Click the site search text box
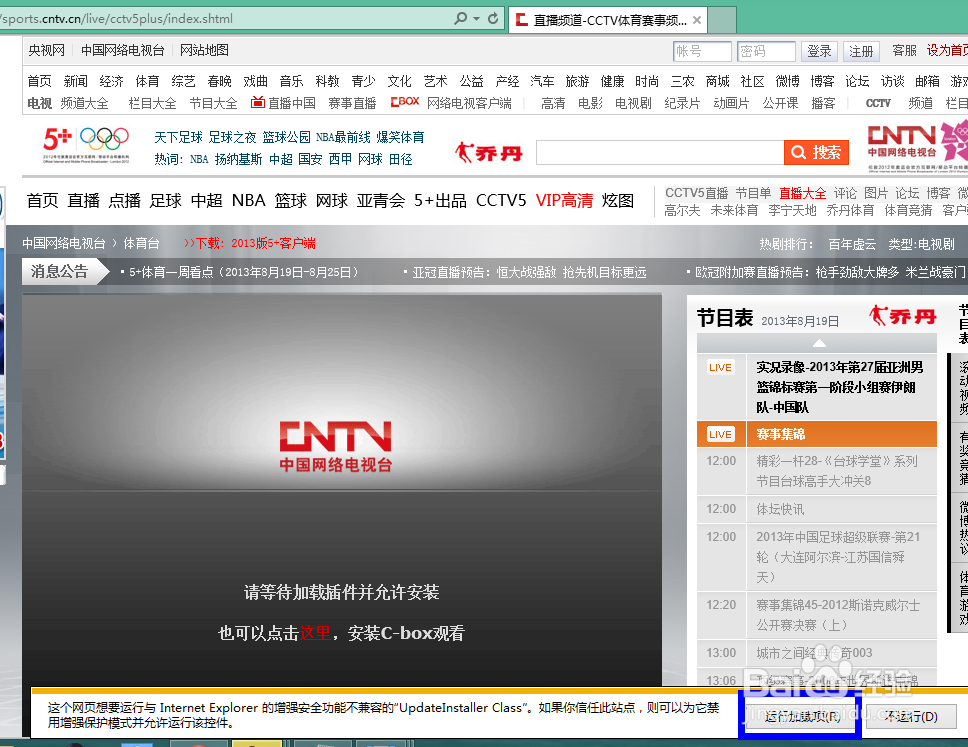 point(660,152)
